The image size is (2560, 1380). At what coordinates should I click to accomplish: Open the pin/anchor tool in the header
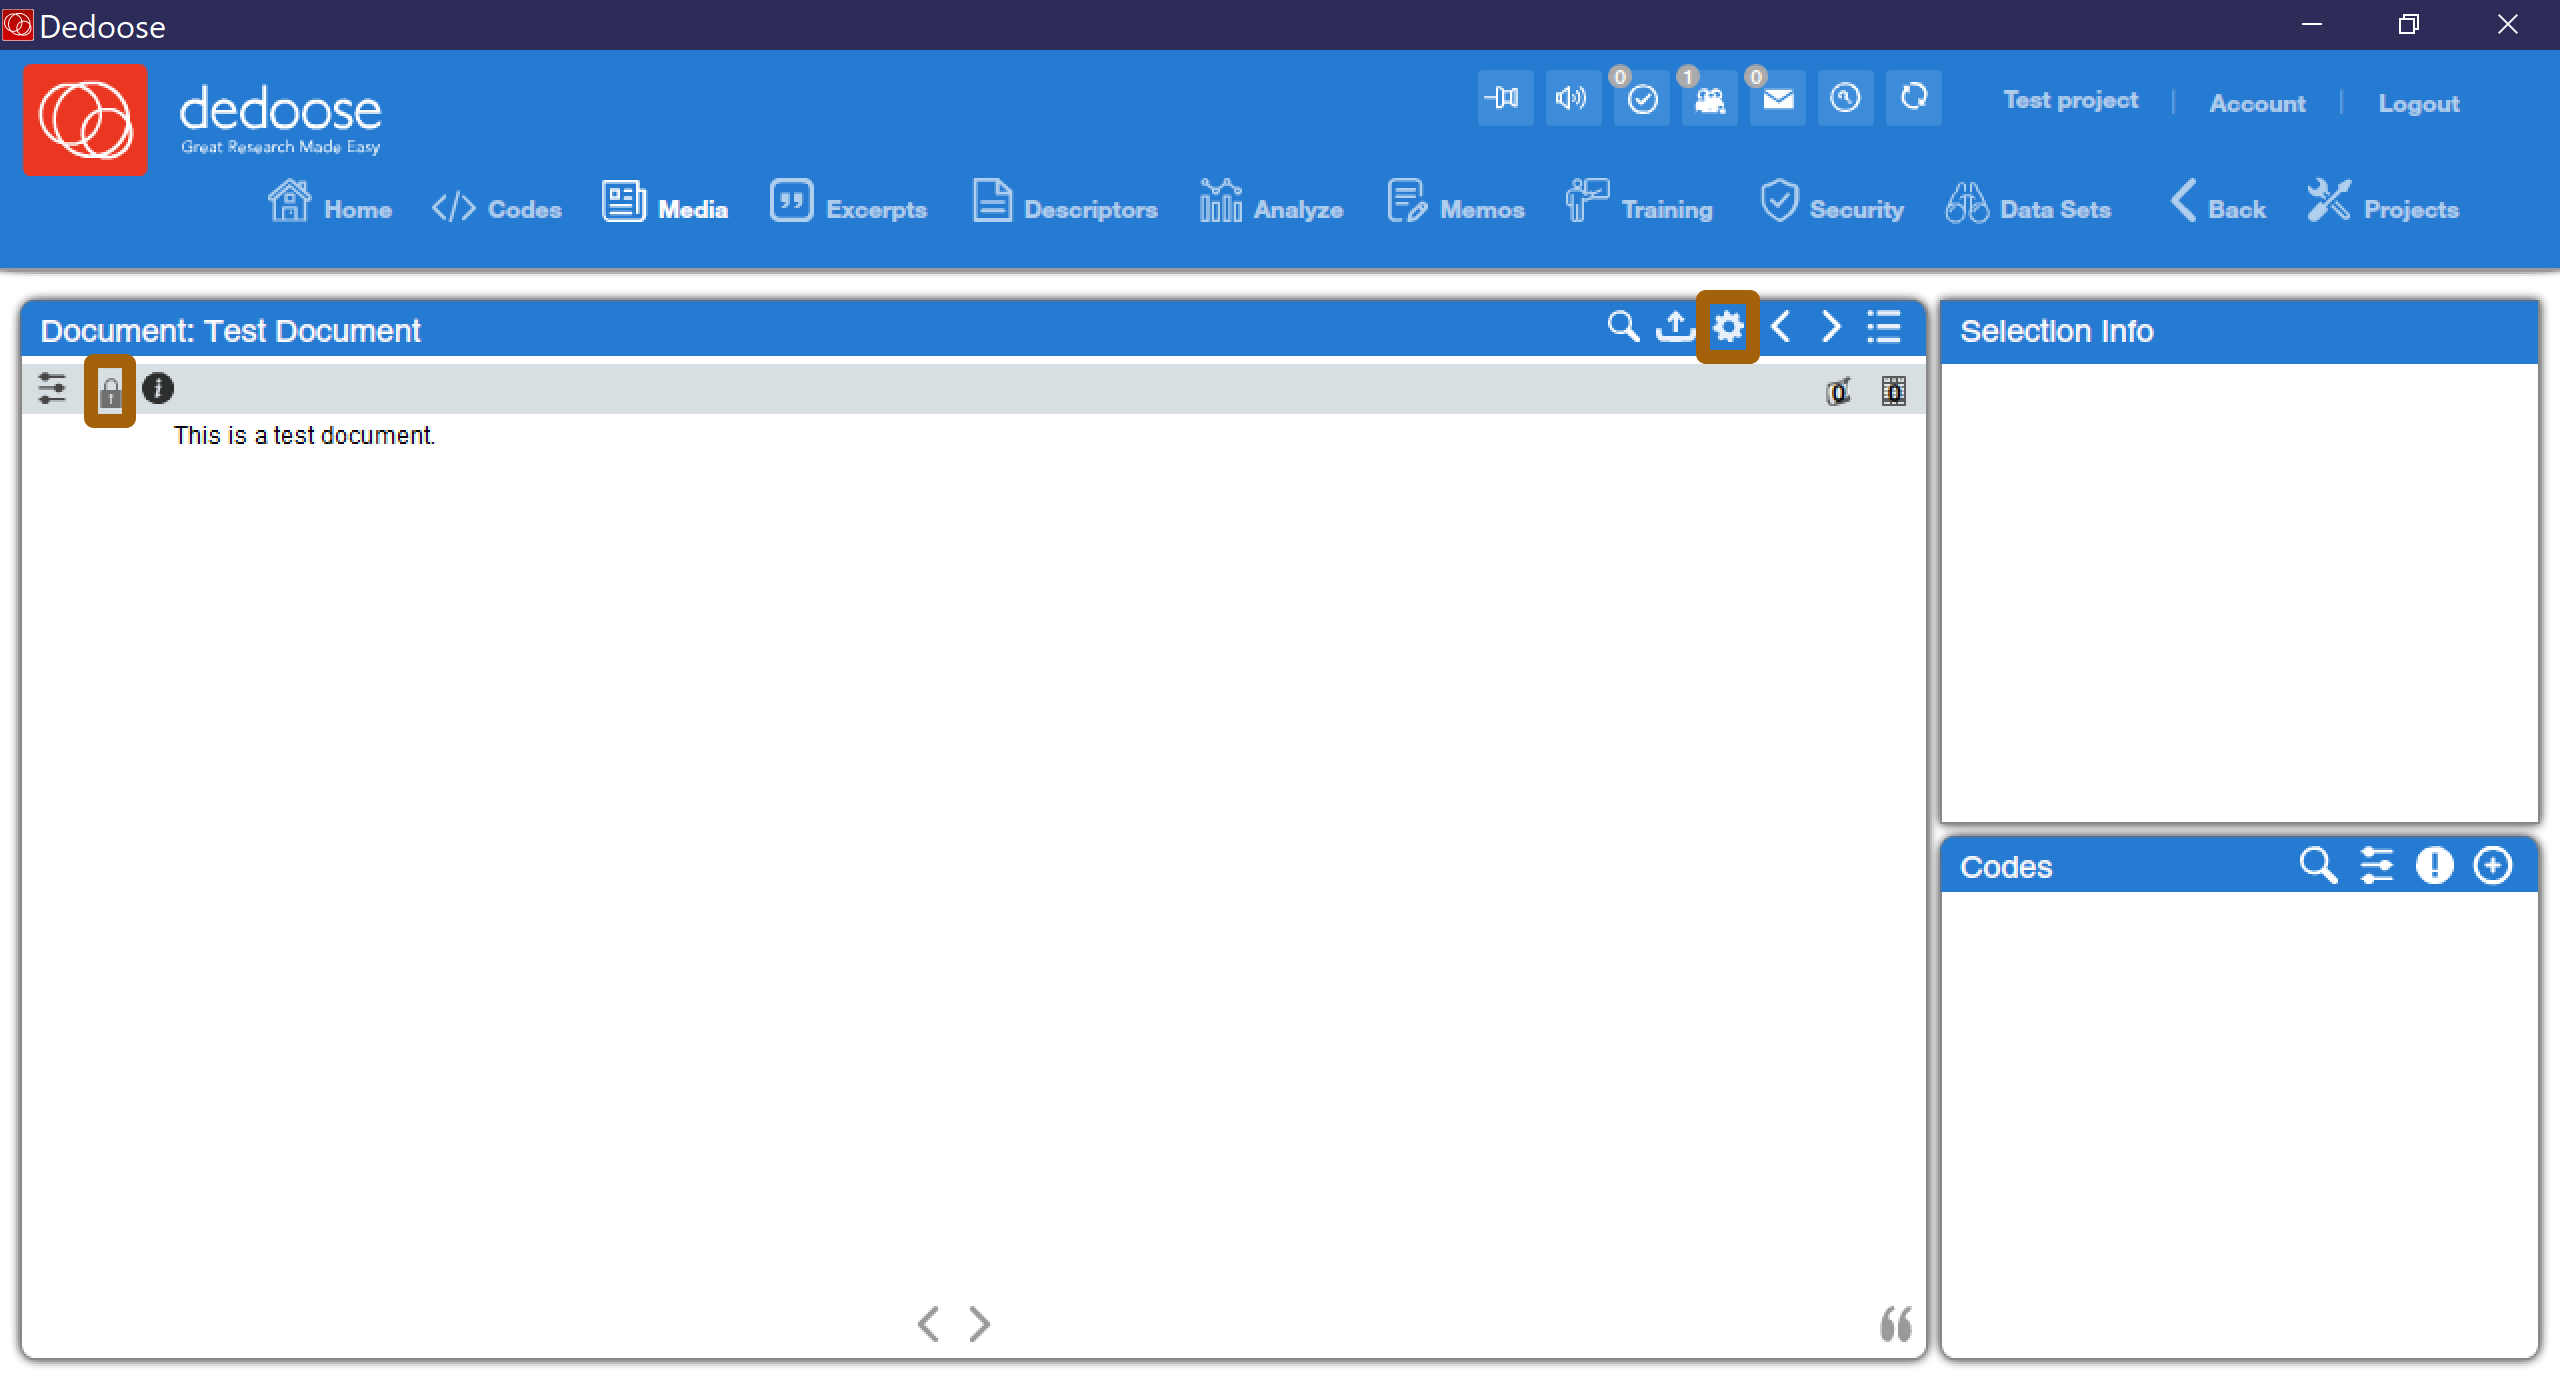click(1505, 98)
